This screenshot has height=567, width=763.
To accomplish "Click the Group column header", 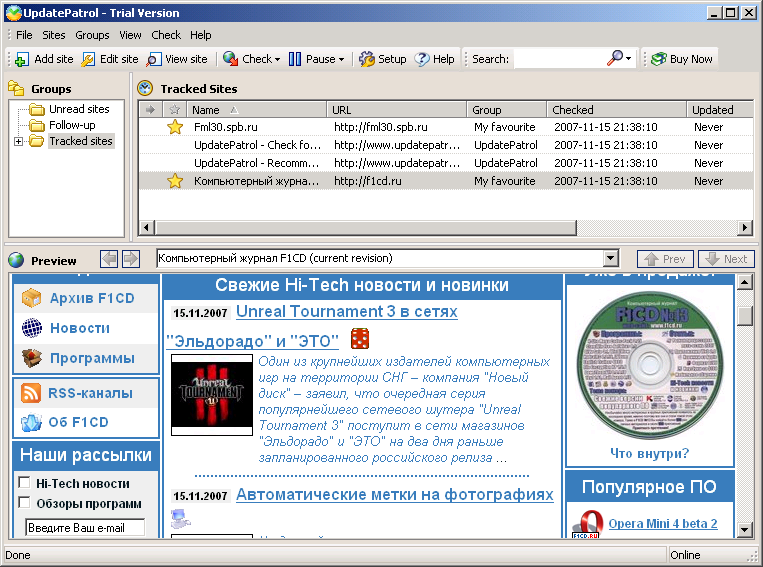I will 507,110.
